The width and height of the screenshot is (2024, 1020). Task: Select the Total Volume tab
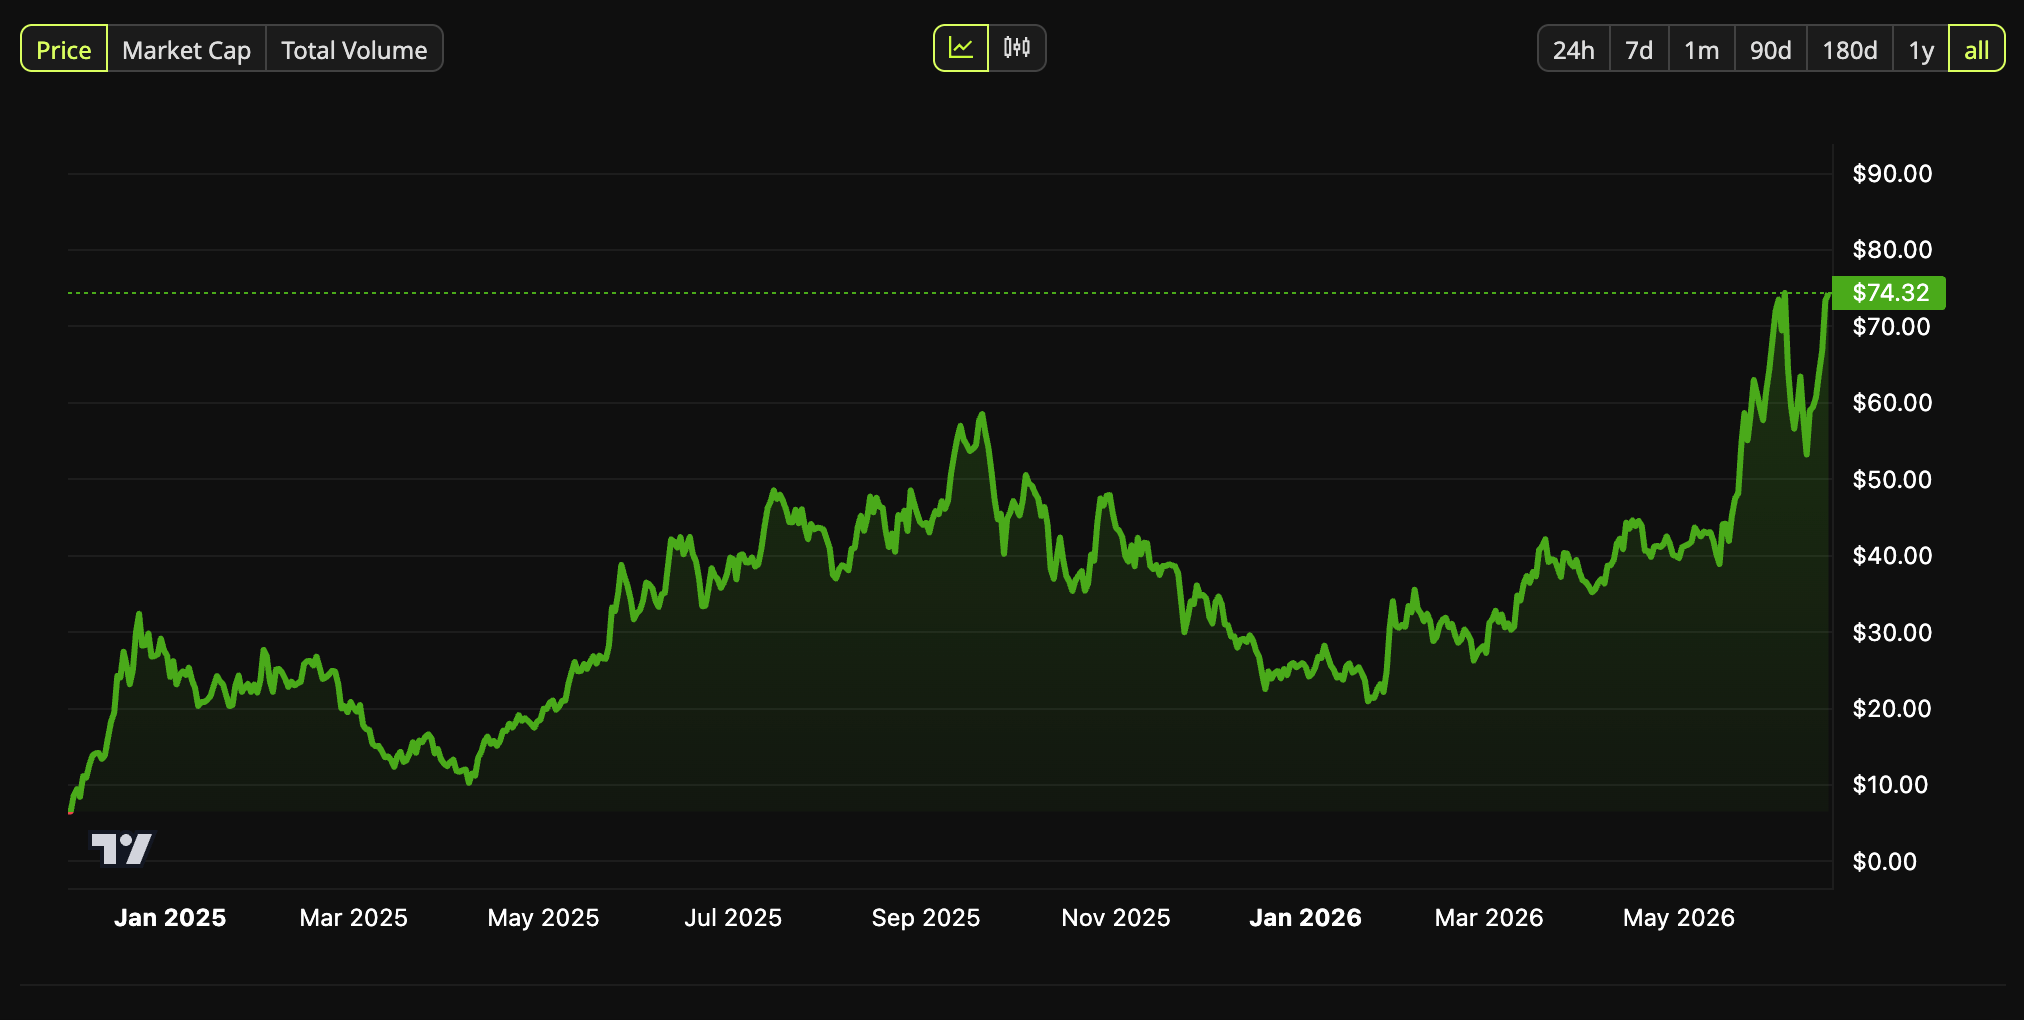(x=354, y=49)
